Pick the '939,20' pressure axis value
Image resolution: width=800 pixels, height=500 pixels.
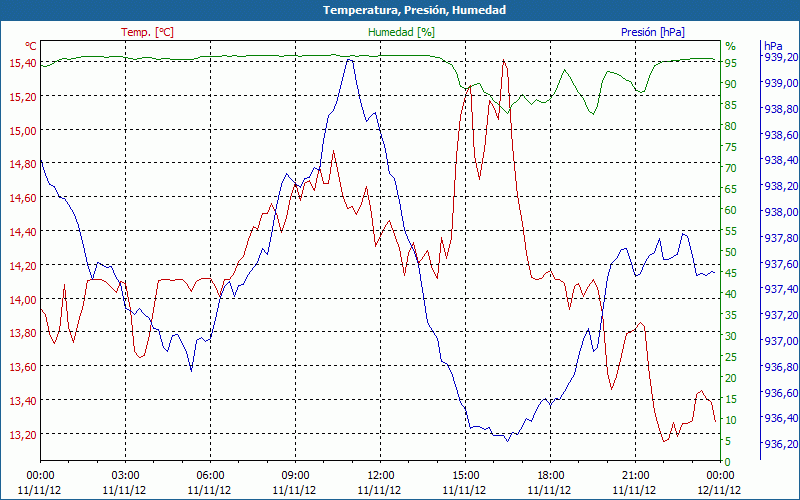pos(780,57)
